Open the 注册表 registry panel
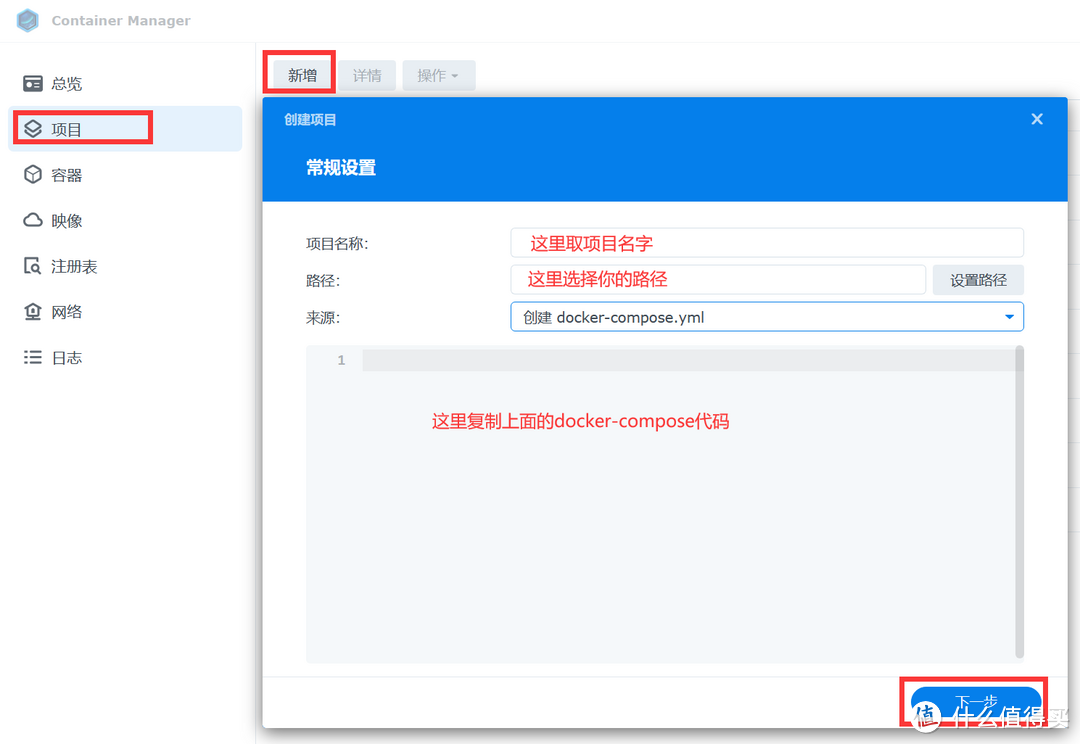This screenshot has height=744, width=1080. [x=72, y=265]
